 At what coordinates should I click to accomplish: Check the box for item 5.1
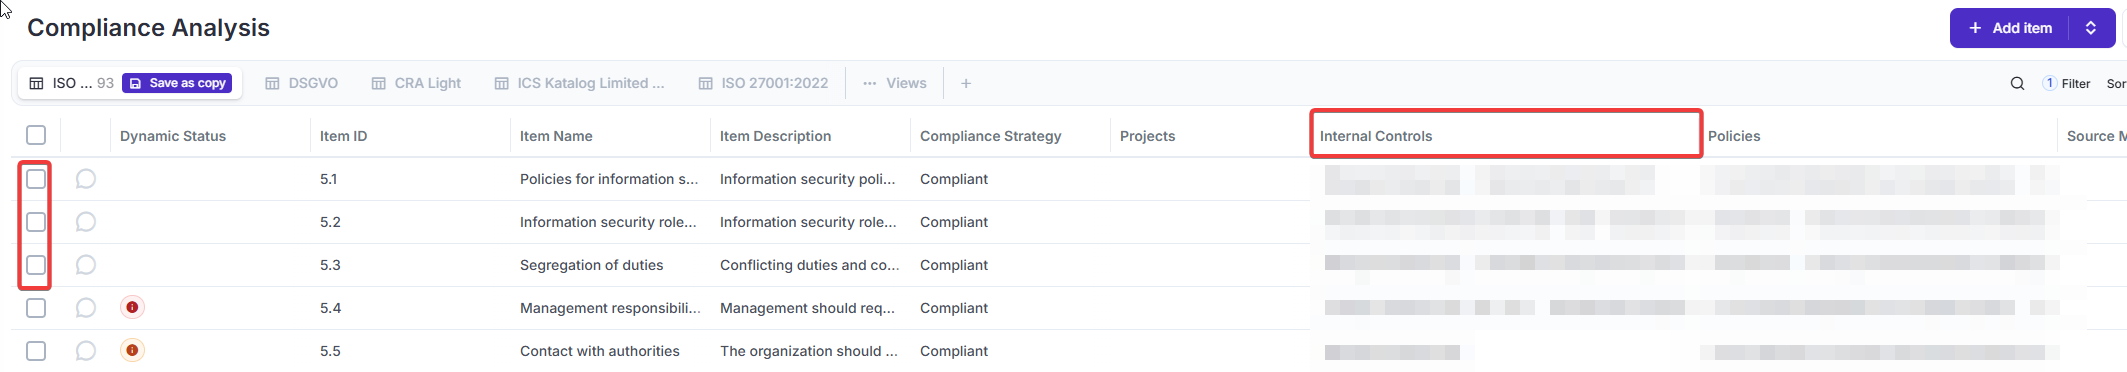tap(36, 179)
